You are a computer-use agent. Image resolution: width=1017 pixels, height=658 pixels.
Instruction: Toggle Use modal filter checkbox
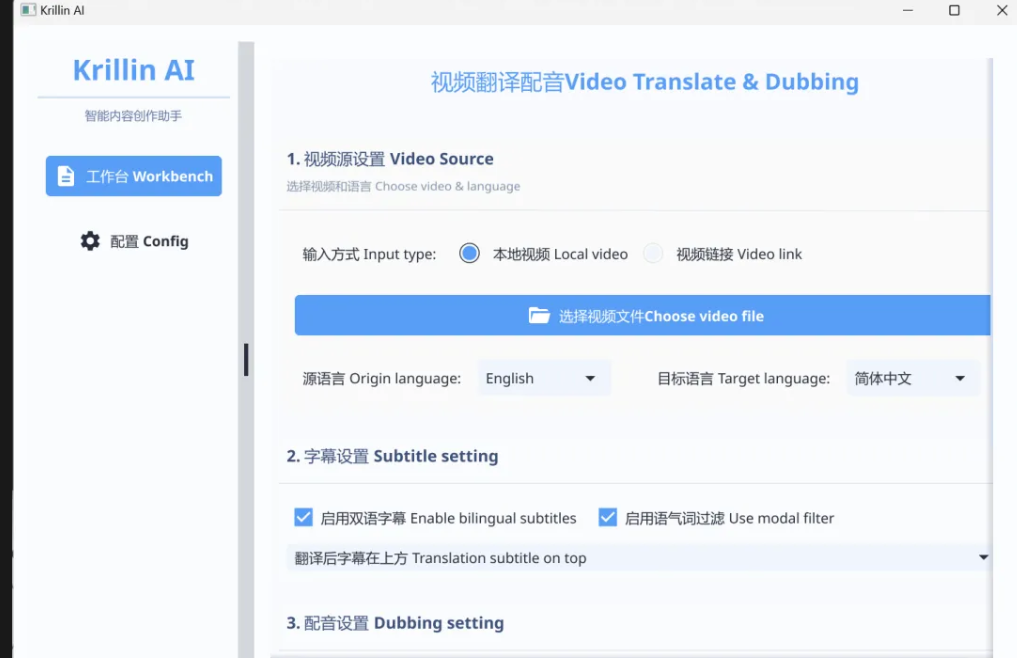pos(608,517)
